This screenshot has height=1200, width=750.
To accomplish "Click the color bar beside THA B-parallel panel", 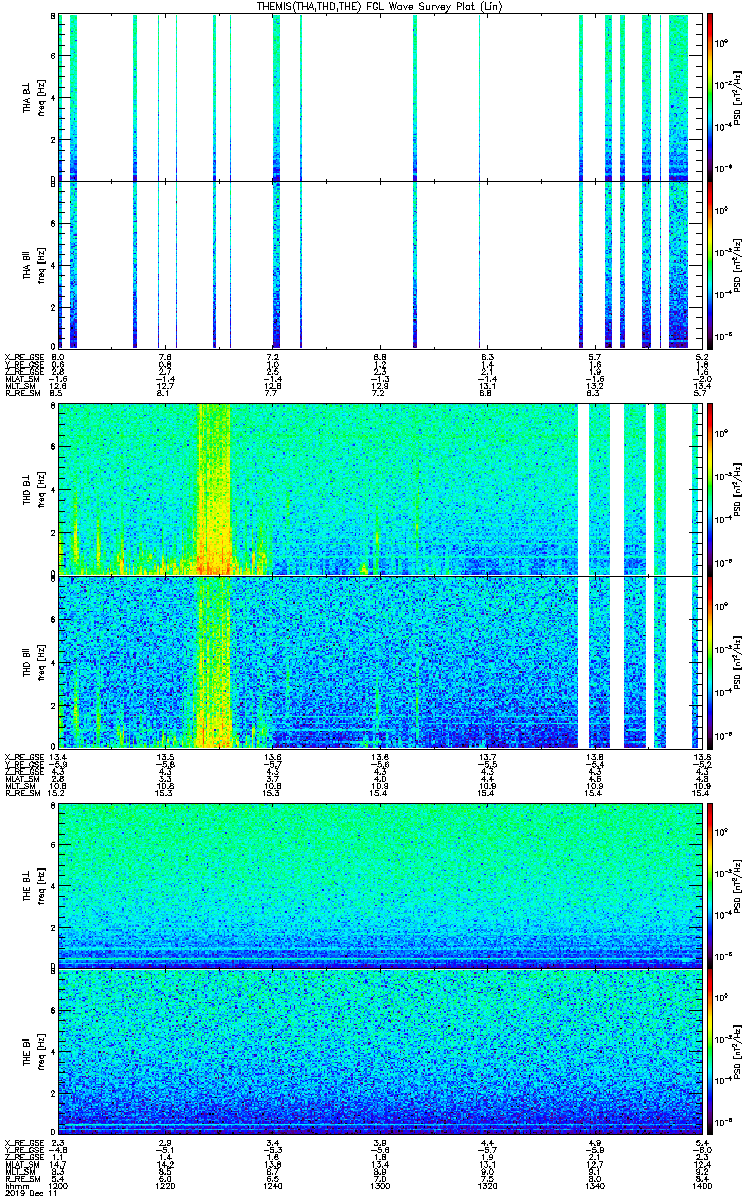I will 710,265.
